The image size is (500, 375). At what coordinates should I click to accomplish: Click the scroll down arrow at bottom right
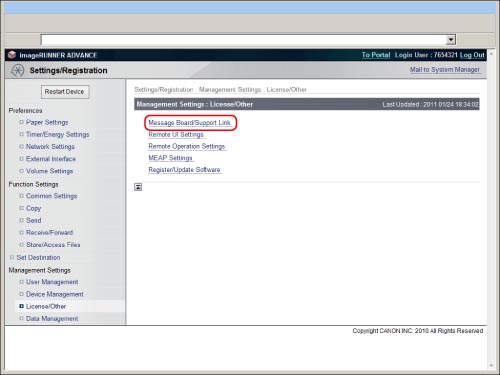(x=491, y=366)
